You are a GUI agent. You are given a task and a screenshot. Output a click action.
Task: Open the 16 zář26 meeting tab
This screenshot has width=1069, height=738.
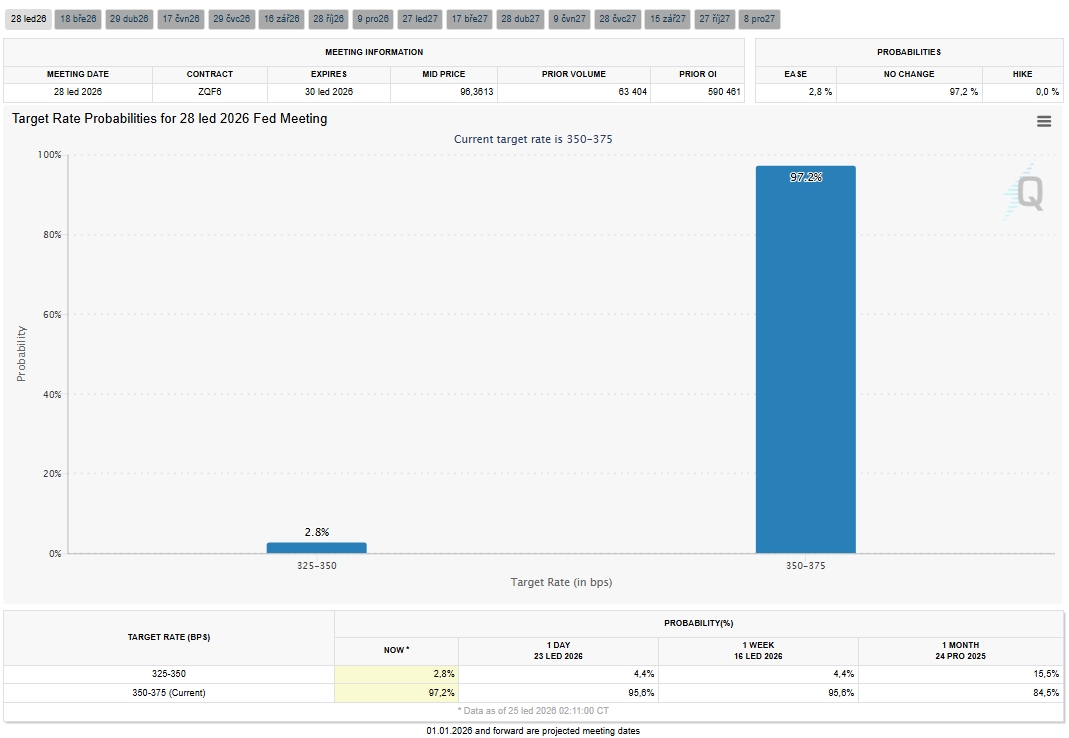coord(282,19)
